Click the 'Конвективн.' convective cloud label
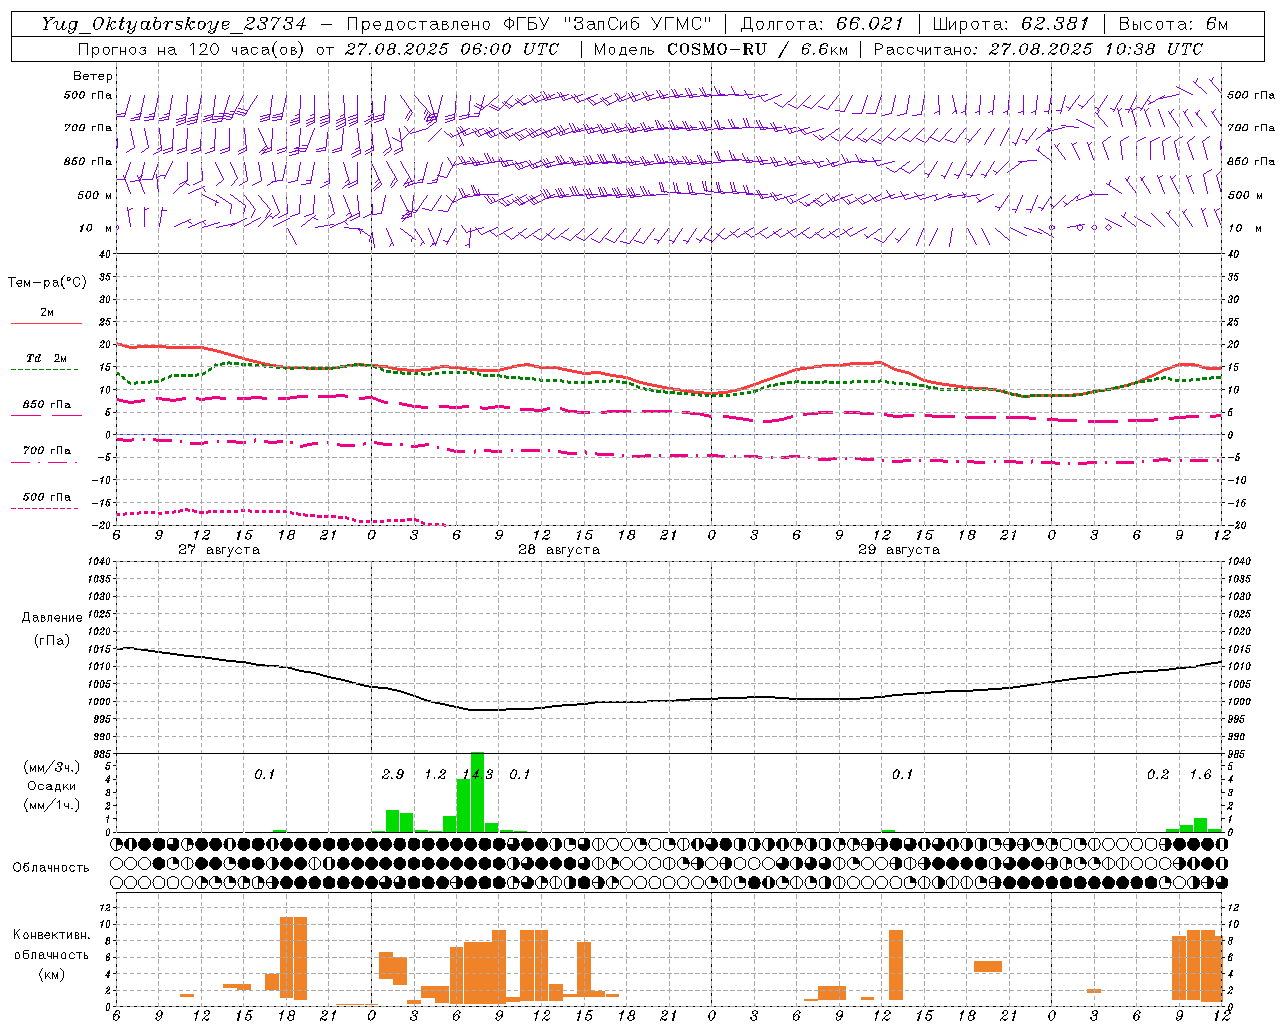The width and height of the screenshot is (1280, 1024). tap(52, 935)
